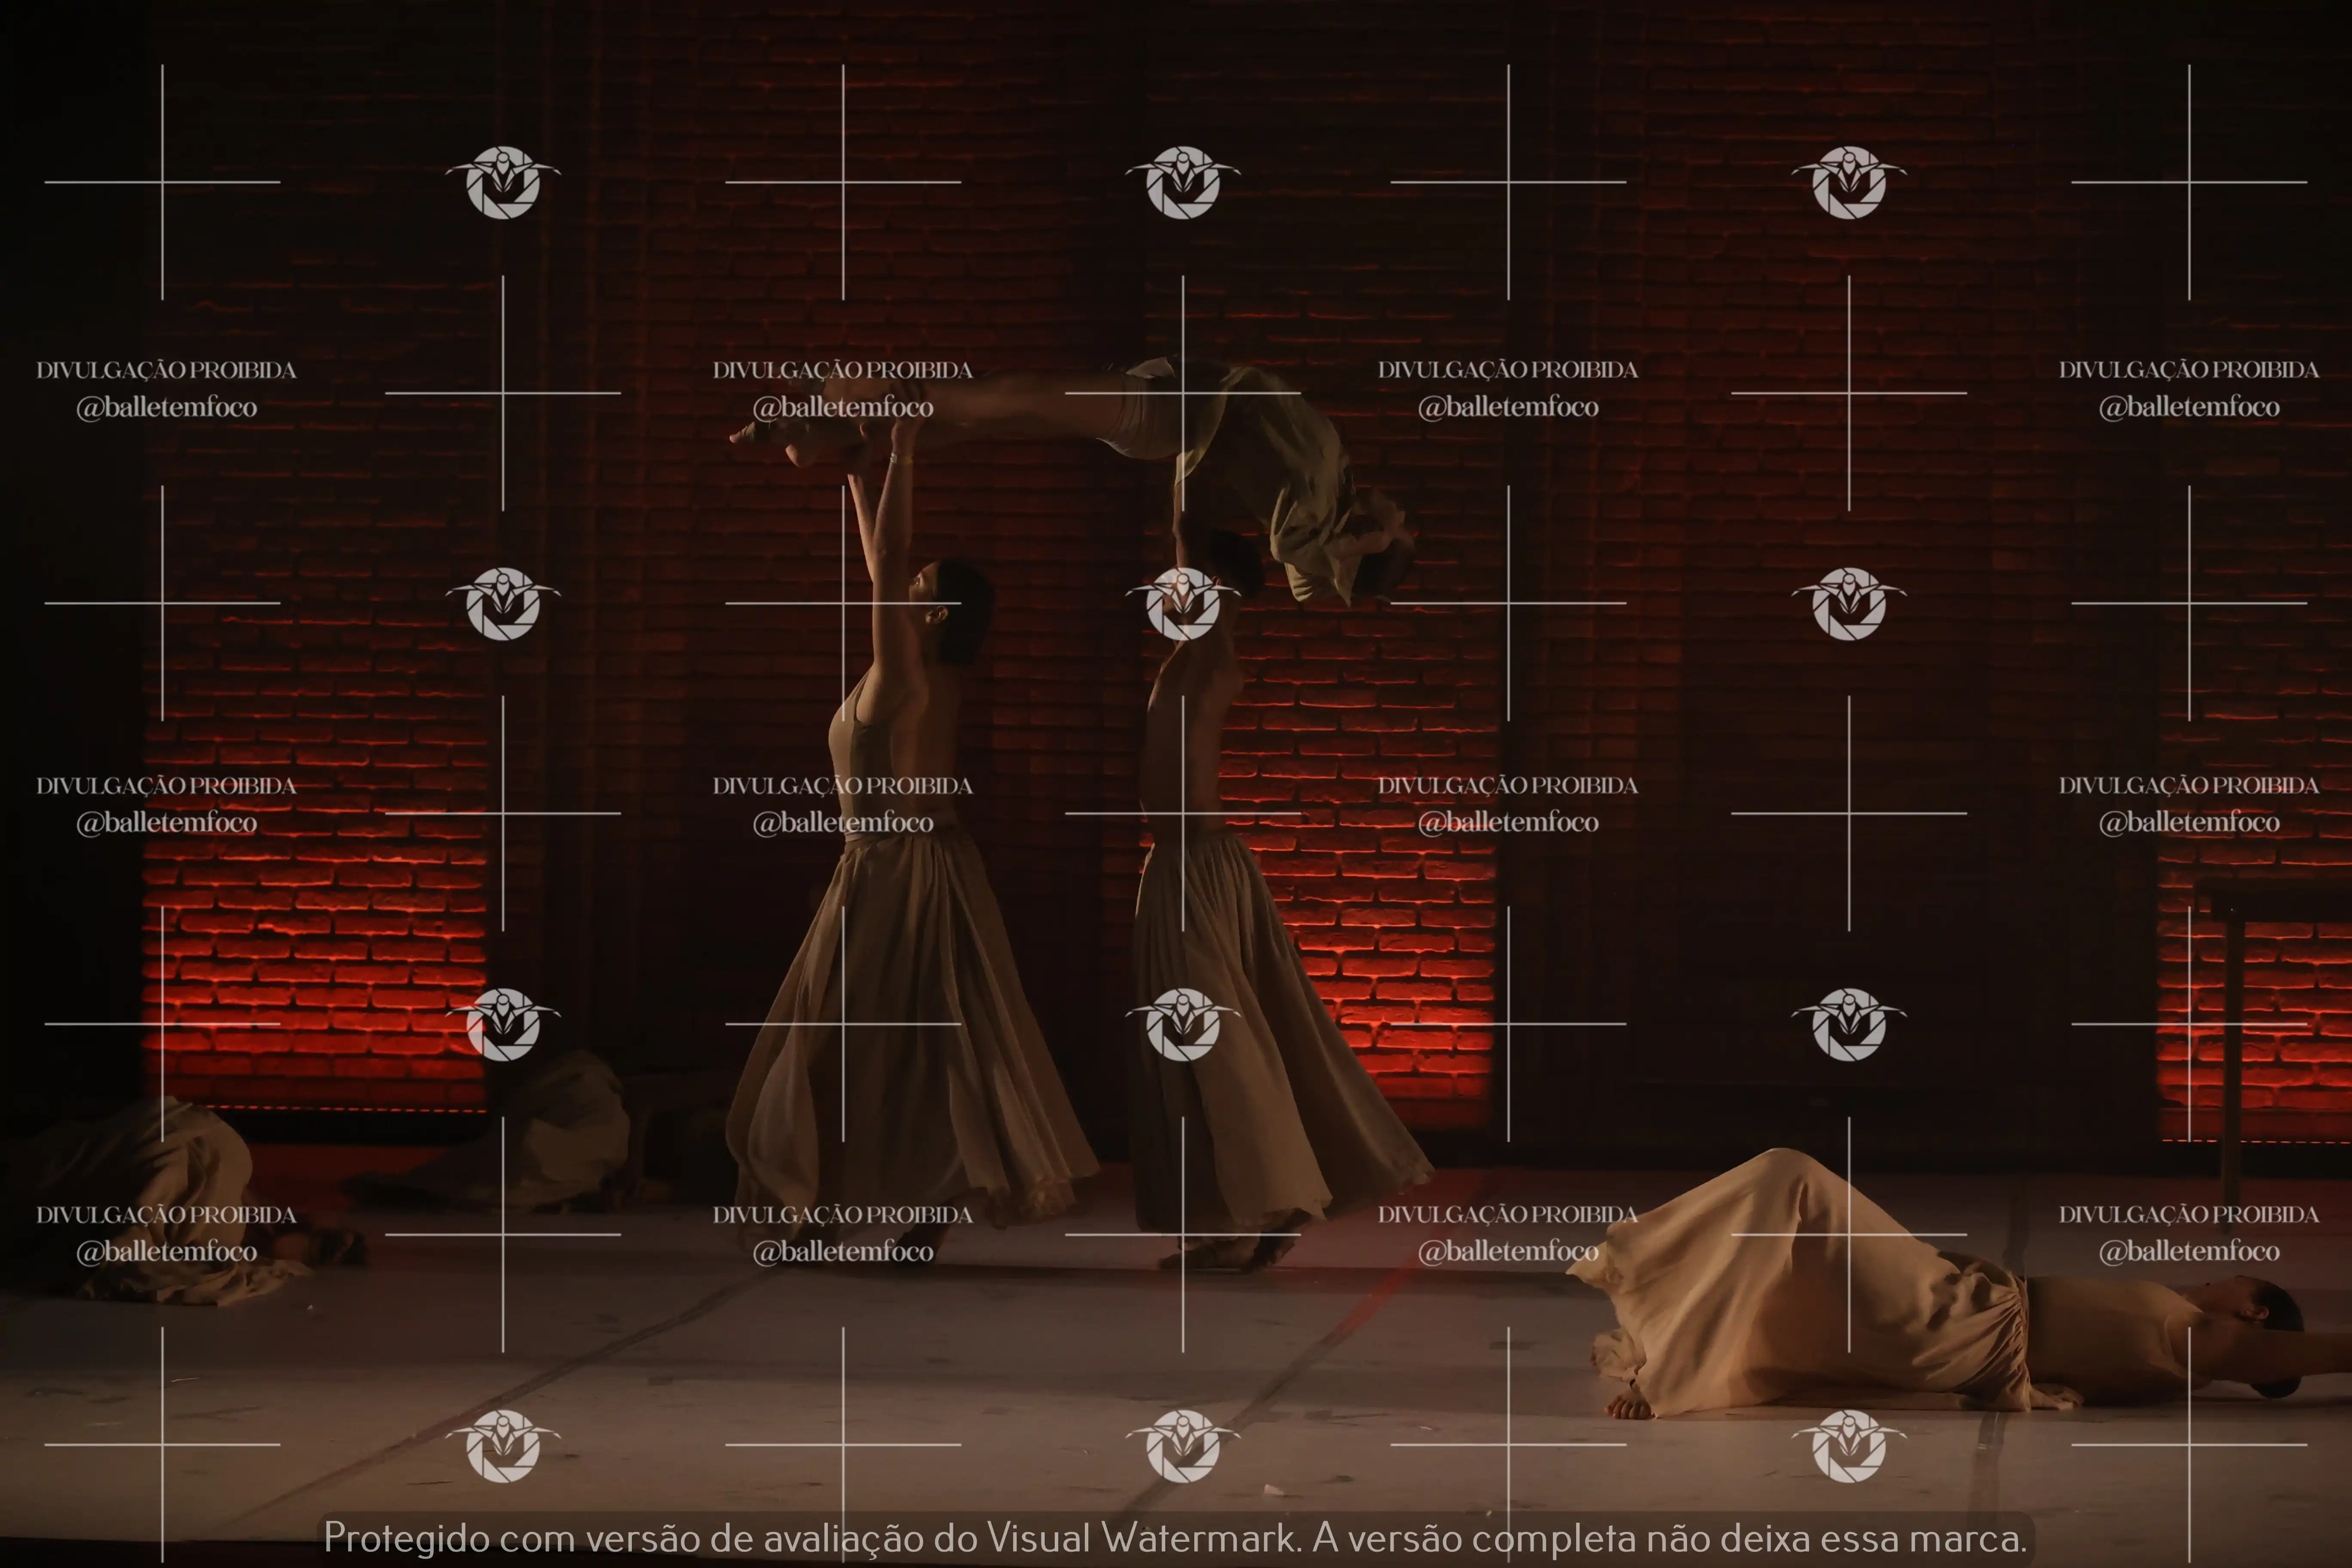Click the top-right shutter logo watermark
This screenshot has width=2352, height=1568.
(x=1849, y=182)
